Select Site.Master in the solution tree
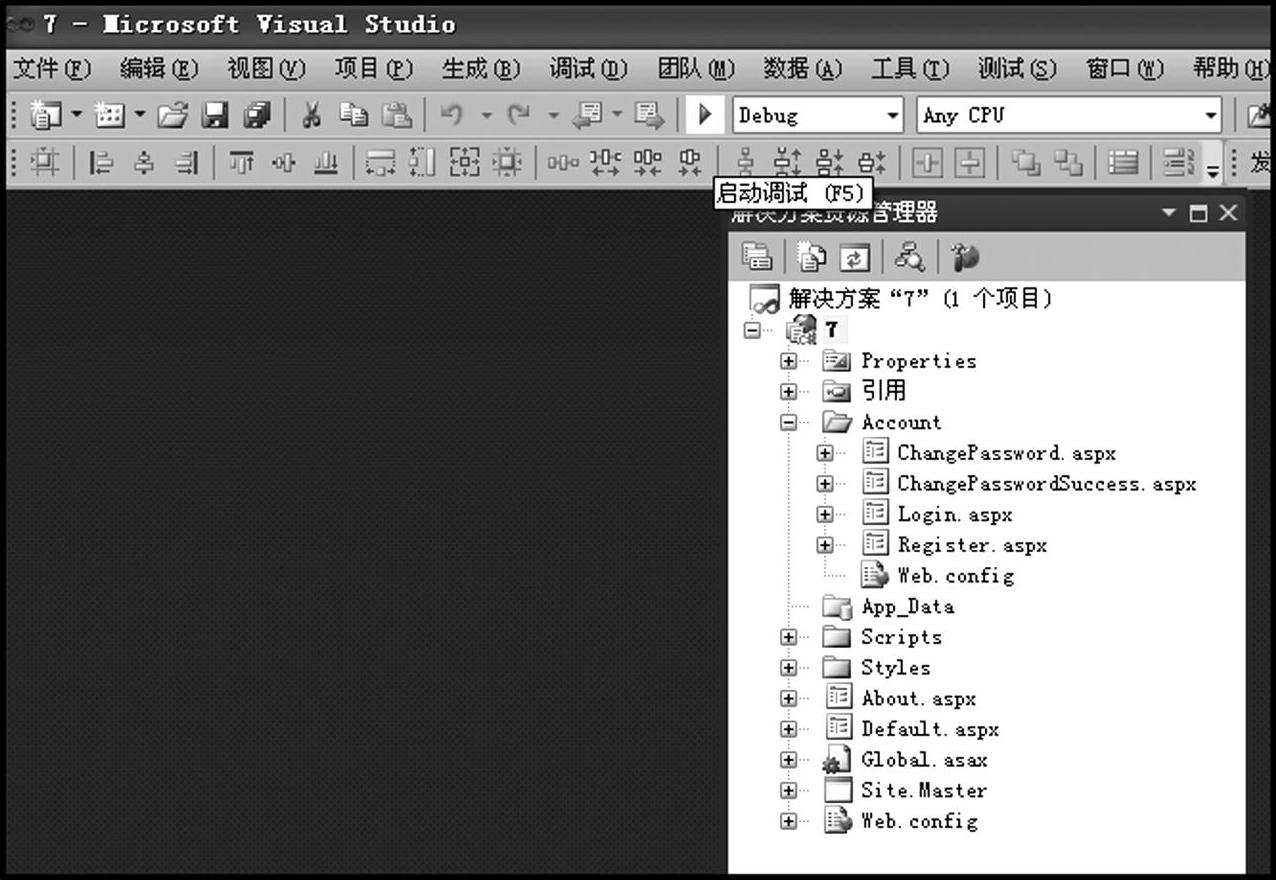 [924, 790]
